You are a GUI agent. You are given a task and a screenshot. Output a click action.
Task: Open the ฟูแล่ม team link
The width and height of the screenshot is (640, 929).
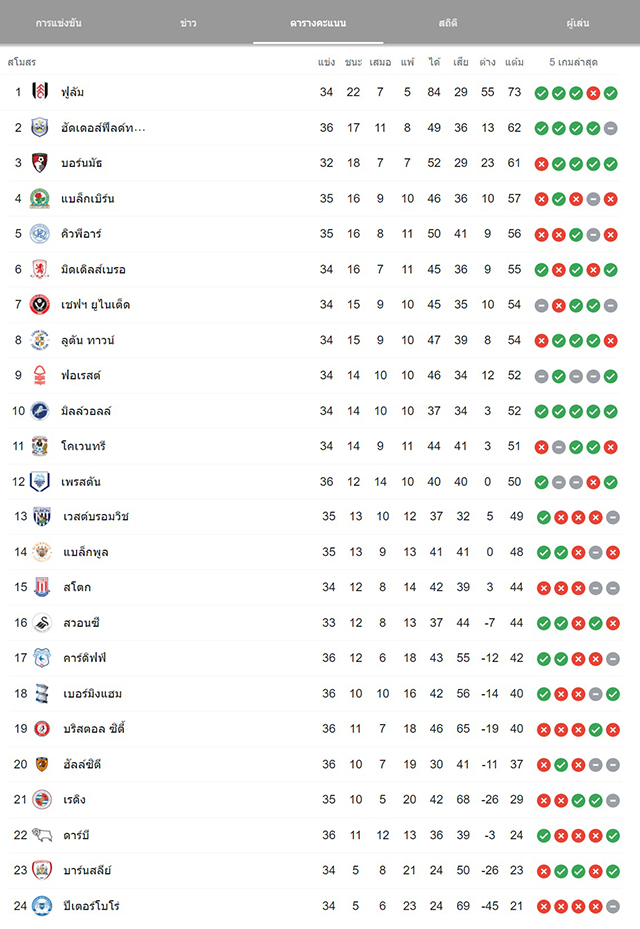tap(73, 92)
